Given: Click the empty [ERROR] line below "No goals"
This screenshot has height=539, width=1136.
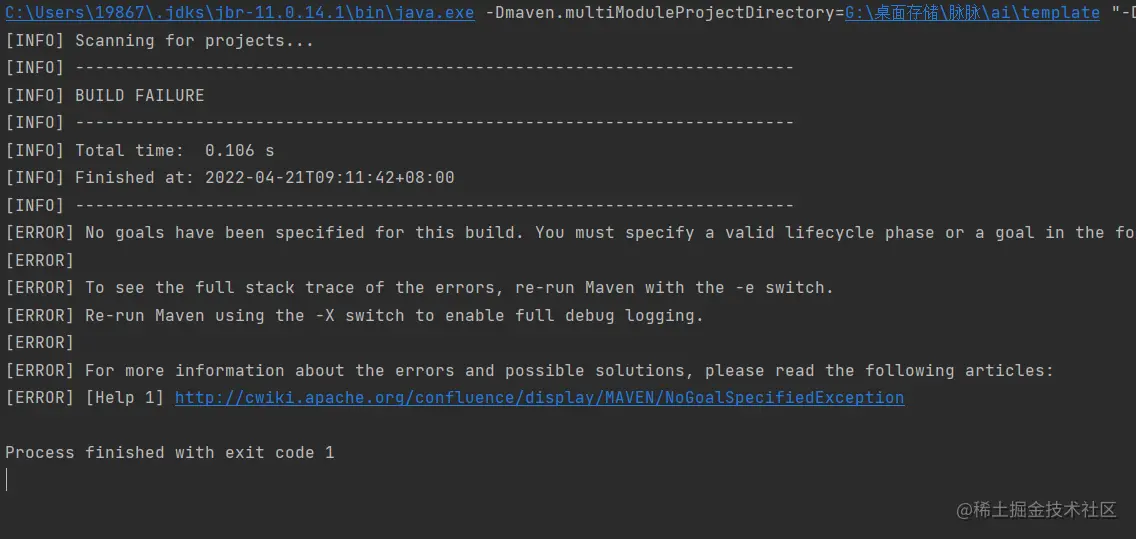Looking at the screenshot, I should click(x=40, y=260).
